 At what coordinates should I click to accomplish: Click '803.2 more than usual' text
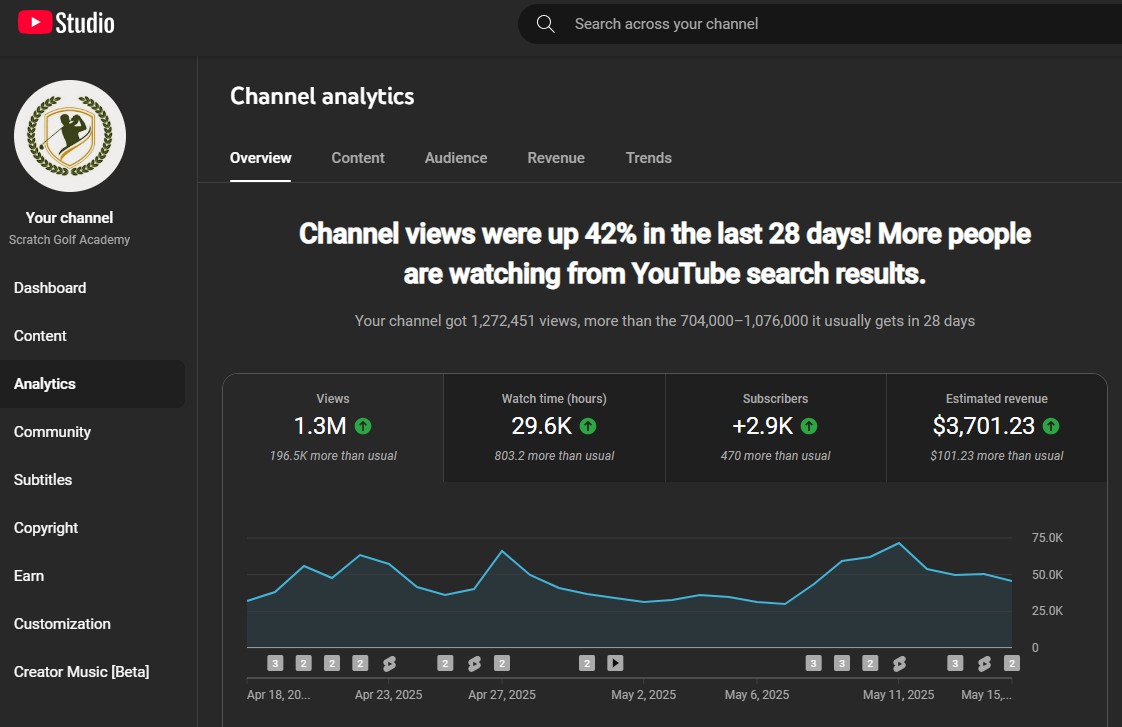pos(555,456)
